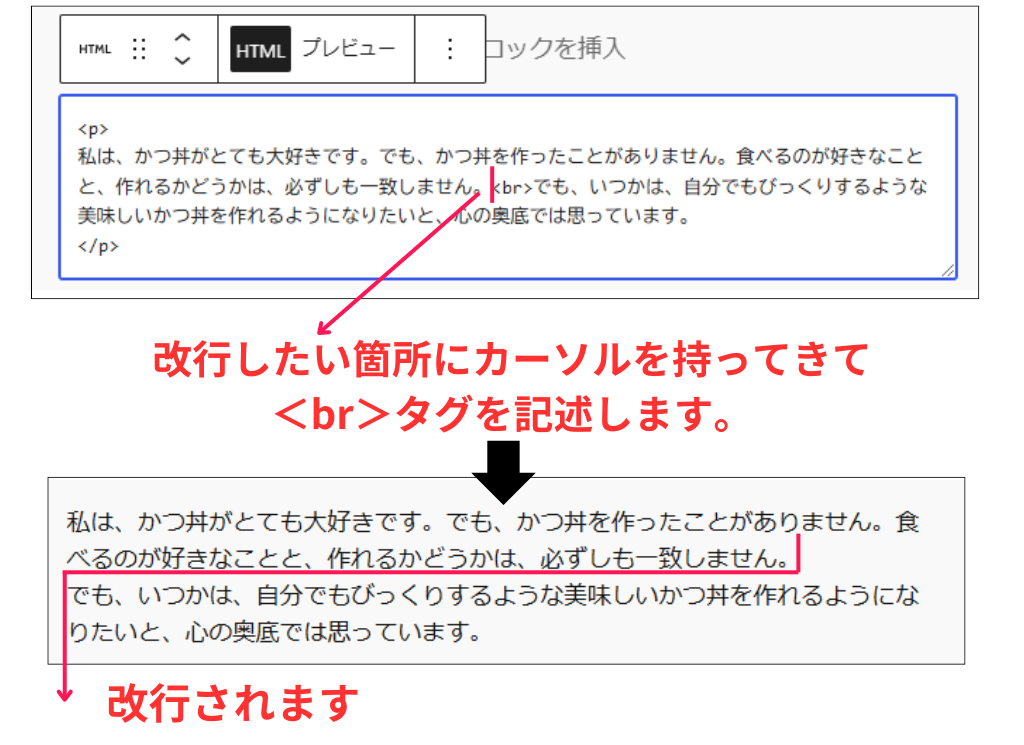Click the down chevron in the toolbar

pyautogui.click(x=183, y=58)
